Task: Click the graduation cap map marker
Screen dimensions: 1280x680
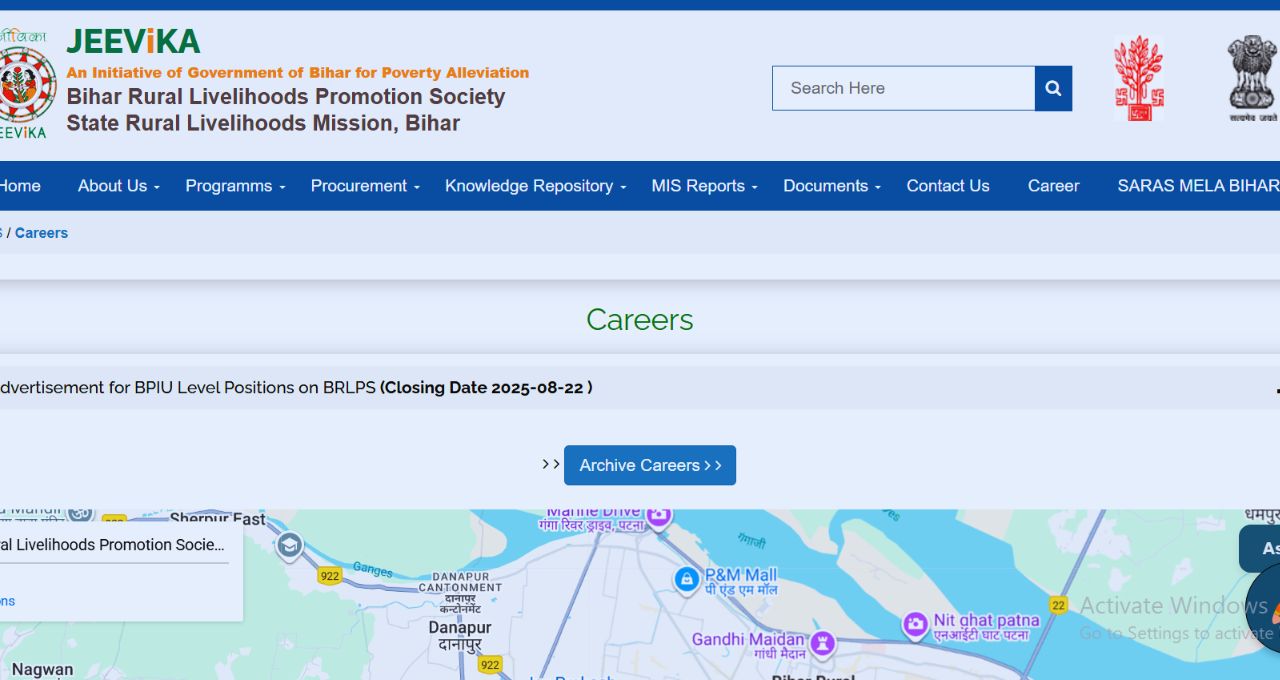Action: pyautogui.click(x=289, y=546)
